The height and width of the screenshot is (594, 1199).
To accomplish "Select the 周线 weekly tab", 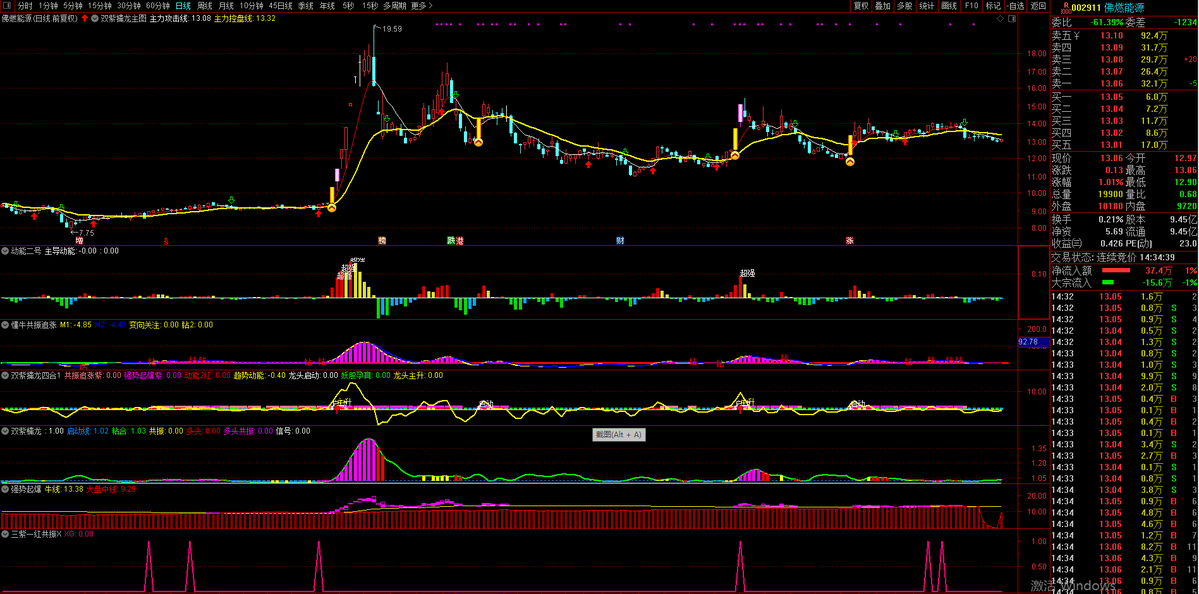I will [205, 5].
